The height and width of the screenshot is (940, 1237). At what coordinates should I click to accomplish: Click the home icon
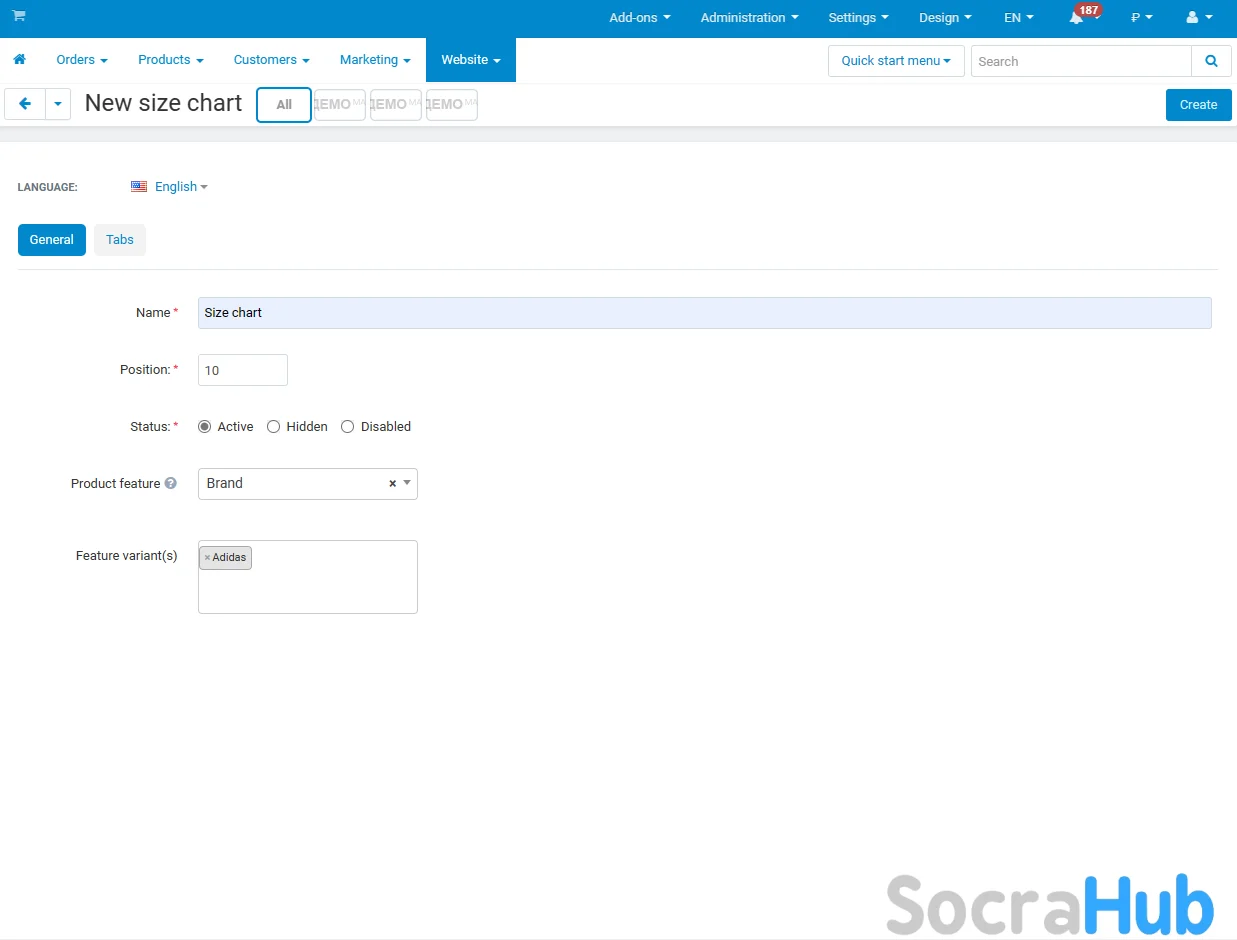19,60
